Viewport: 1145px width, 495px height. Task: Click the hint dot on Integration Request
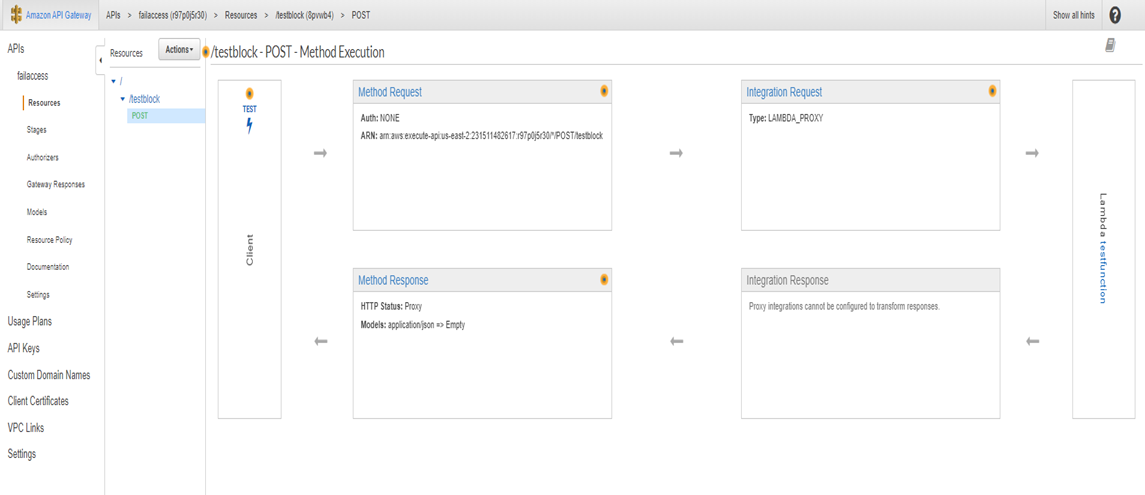(992, 91)
